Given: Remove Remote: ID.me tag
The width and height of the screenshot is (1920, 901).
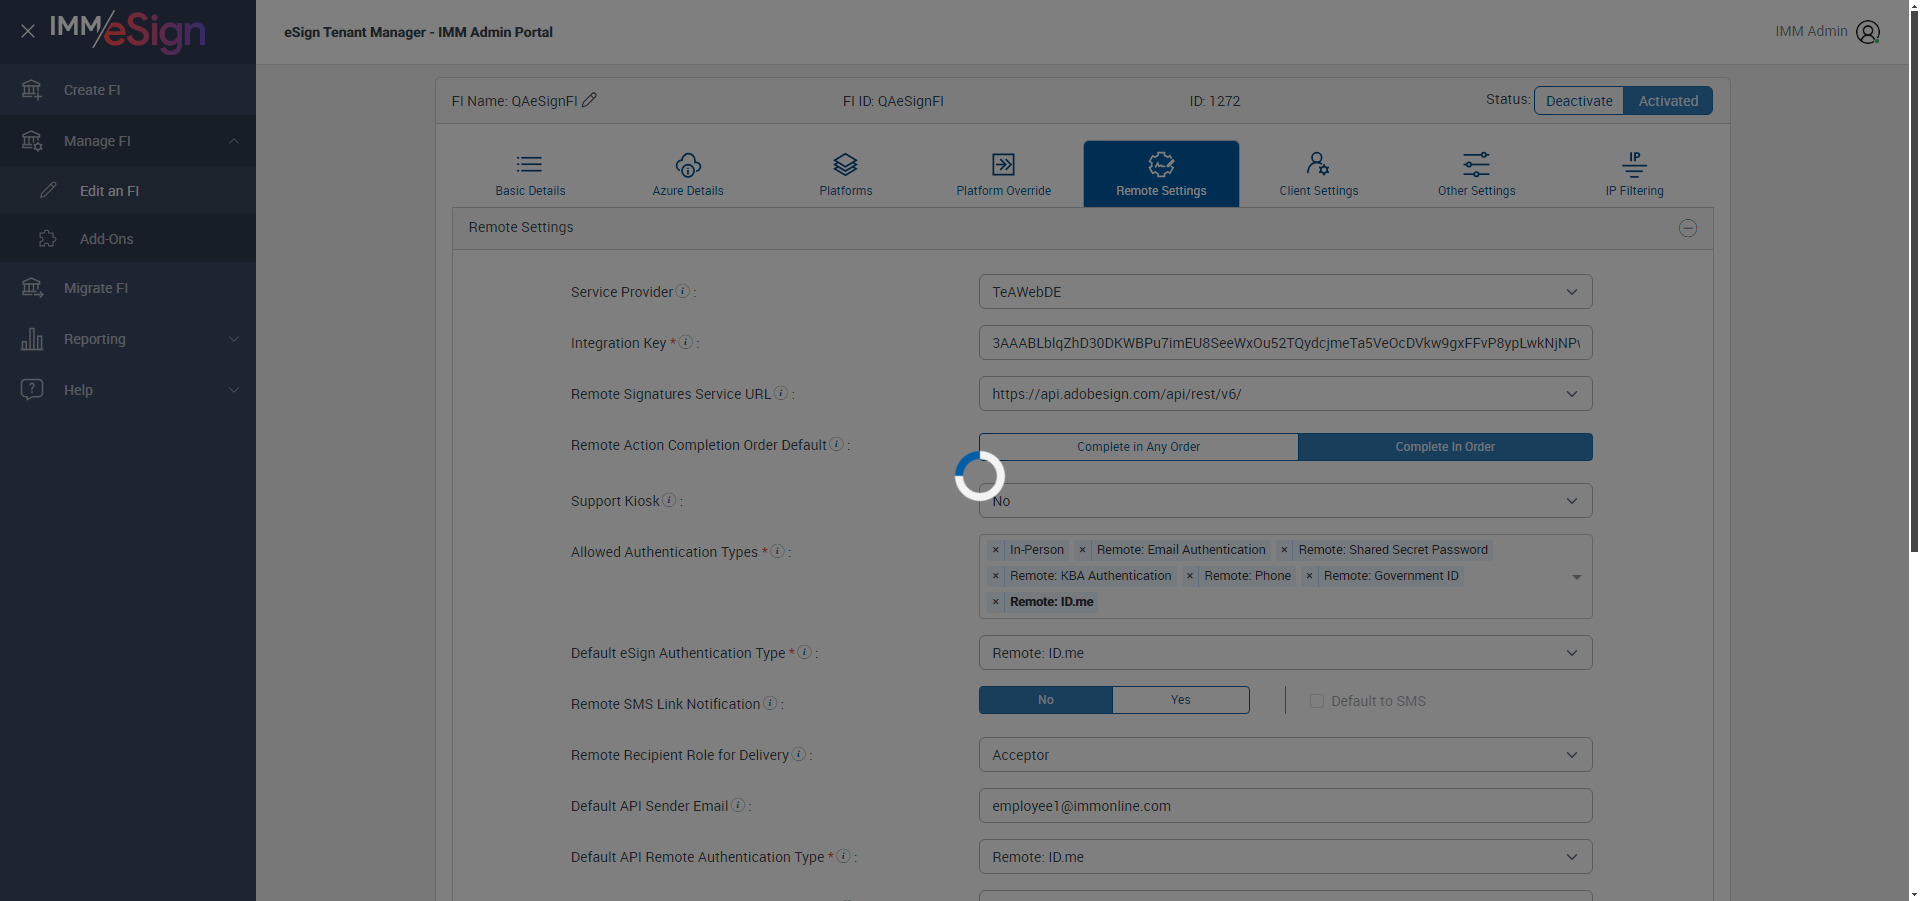Looking at the screenshot, I should [x=996, y=602].
